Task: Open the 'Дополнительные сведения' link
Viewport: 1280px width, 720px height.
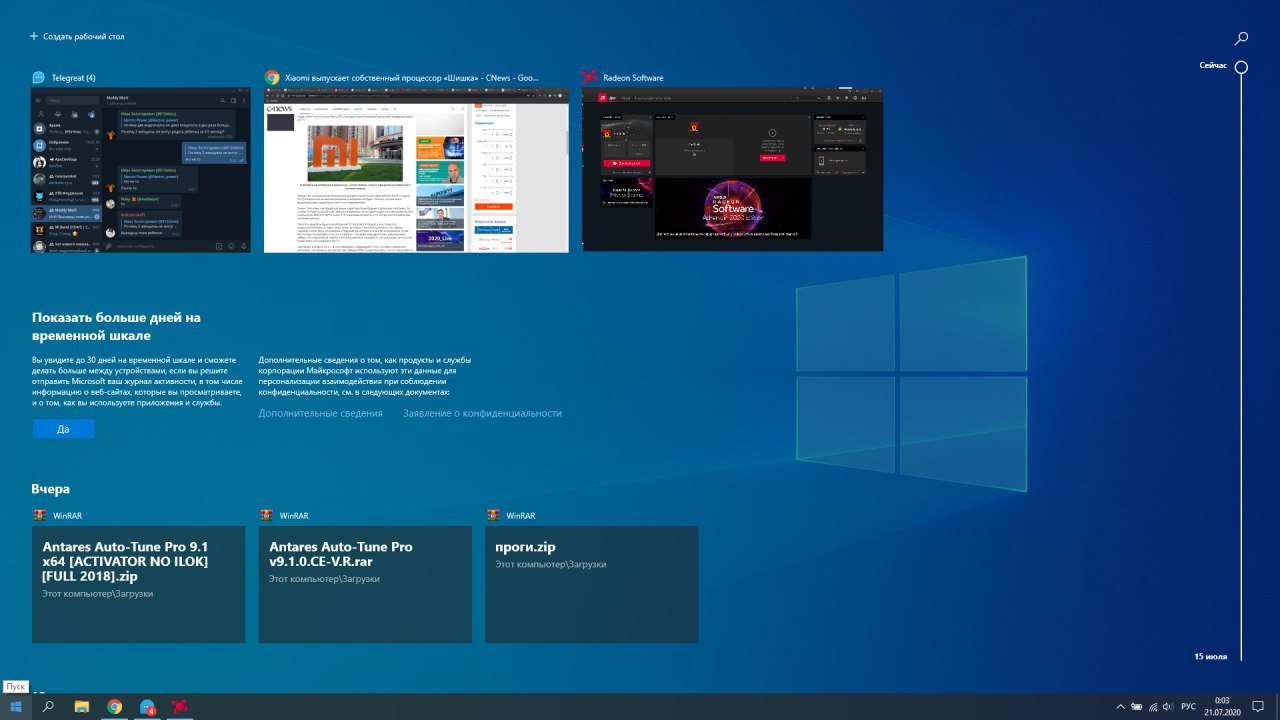Action: click(320, 413)
